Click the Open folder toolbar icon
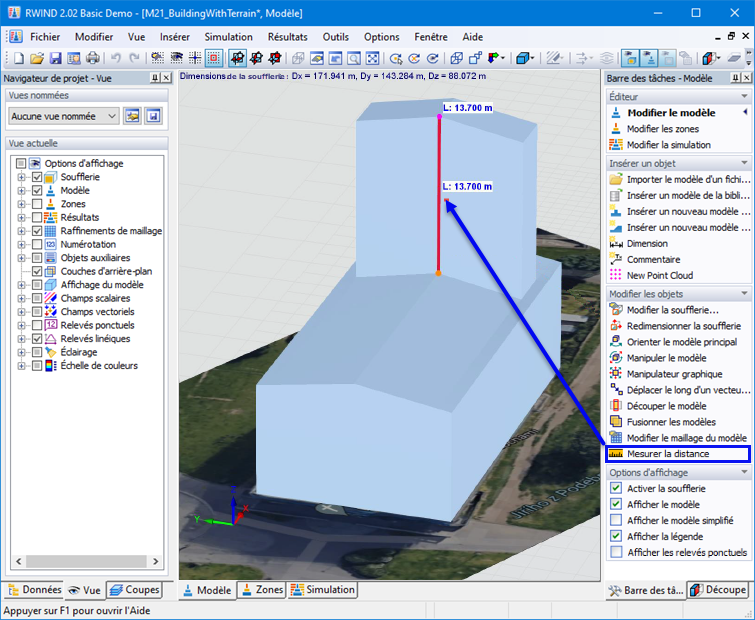This screenshot has width=755, height=620. 37,58
